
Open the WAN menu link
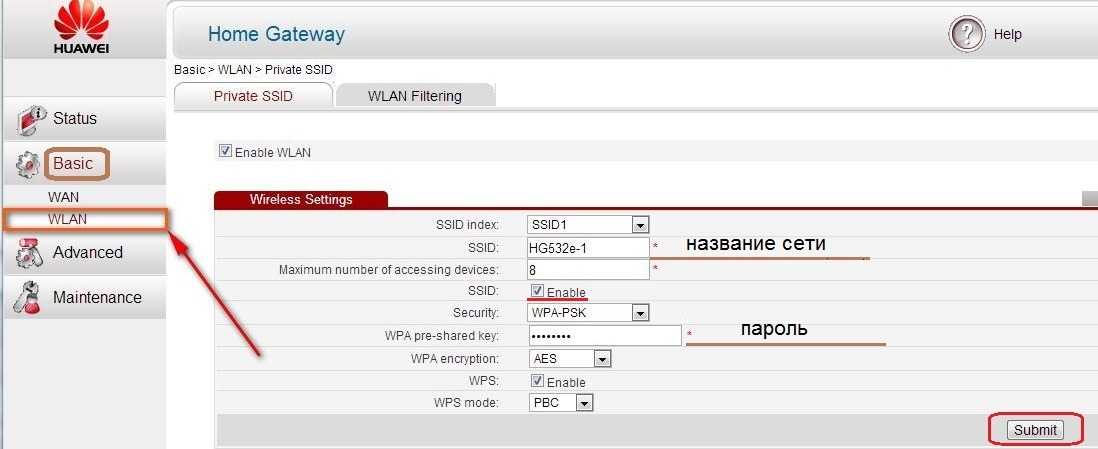pyautogui.click(x=63, y=197)
